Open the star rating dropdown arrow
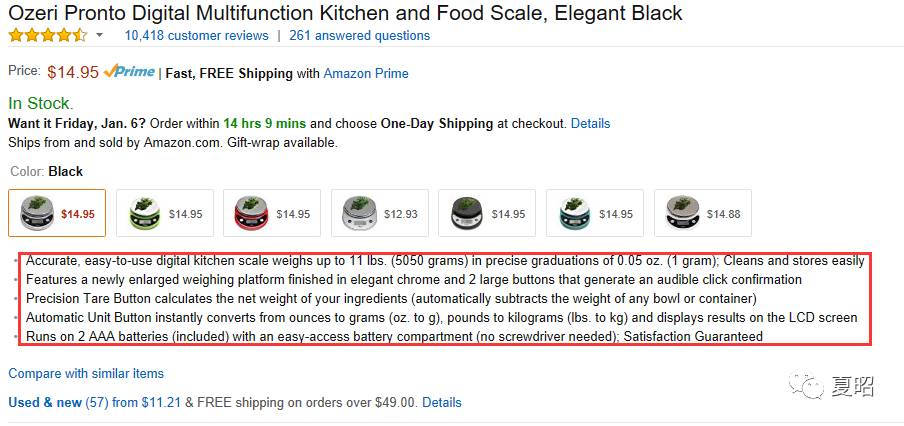This screenshot has height=426, width=904. [x=99, y=36]
